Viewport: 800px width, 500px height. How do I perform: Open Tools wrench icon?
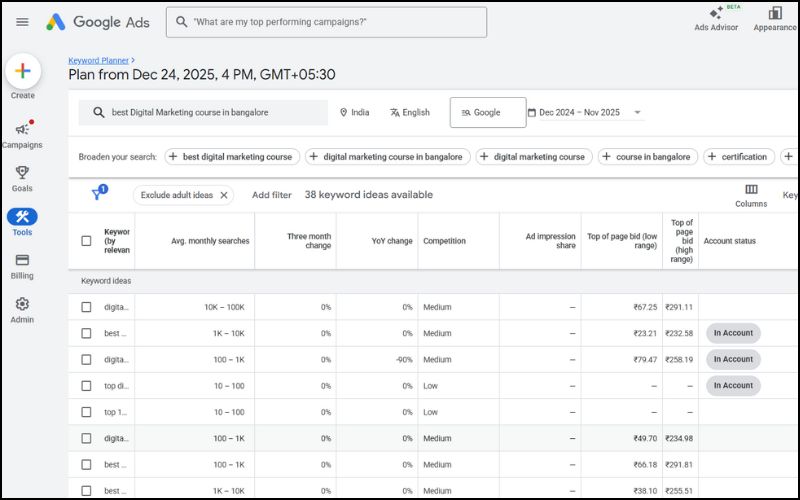(x=22, y=217)
